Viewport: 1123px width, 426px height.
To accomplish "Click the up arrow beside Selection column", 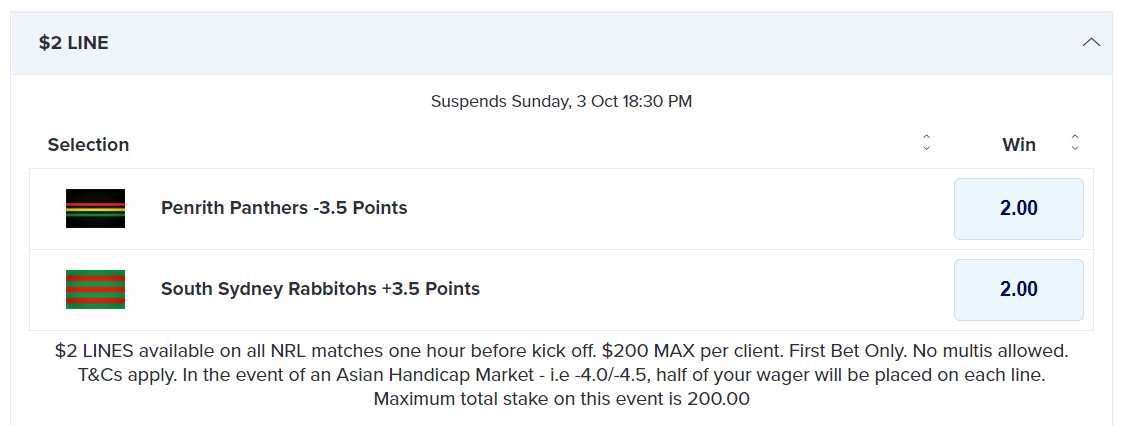I will click(926, 137).
